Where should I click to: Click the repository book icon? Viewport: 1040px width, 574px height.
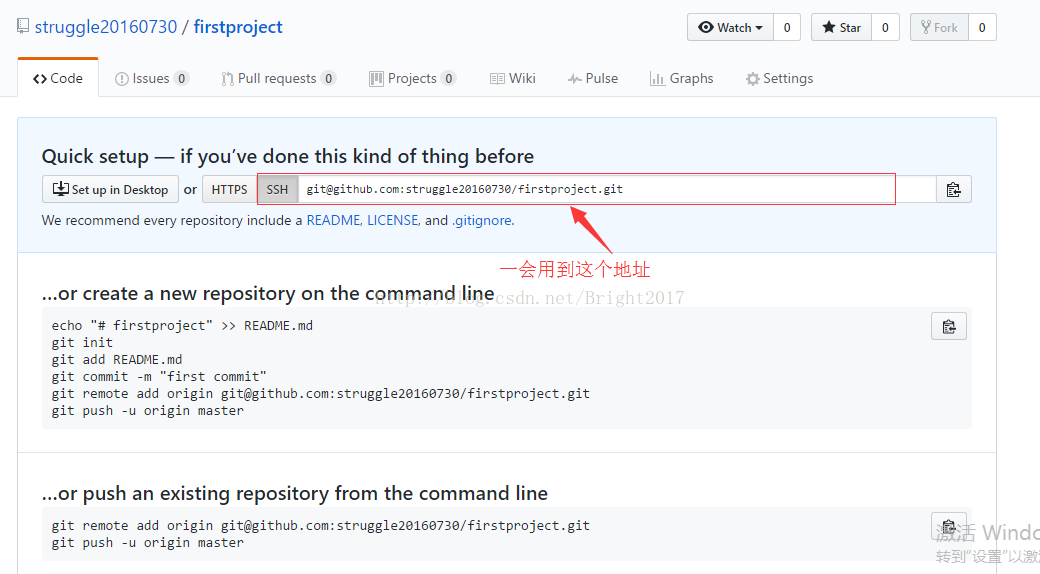pyautogui.click(x=23, y=27)
